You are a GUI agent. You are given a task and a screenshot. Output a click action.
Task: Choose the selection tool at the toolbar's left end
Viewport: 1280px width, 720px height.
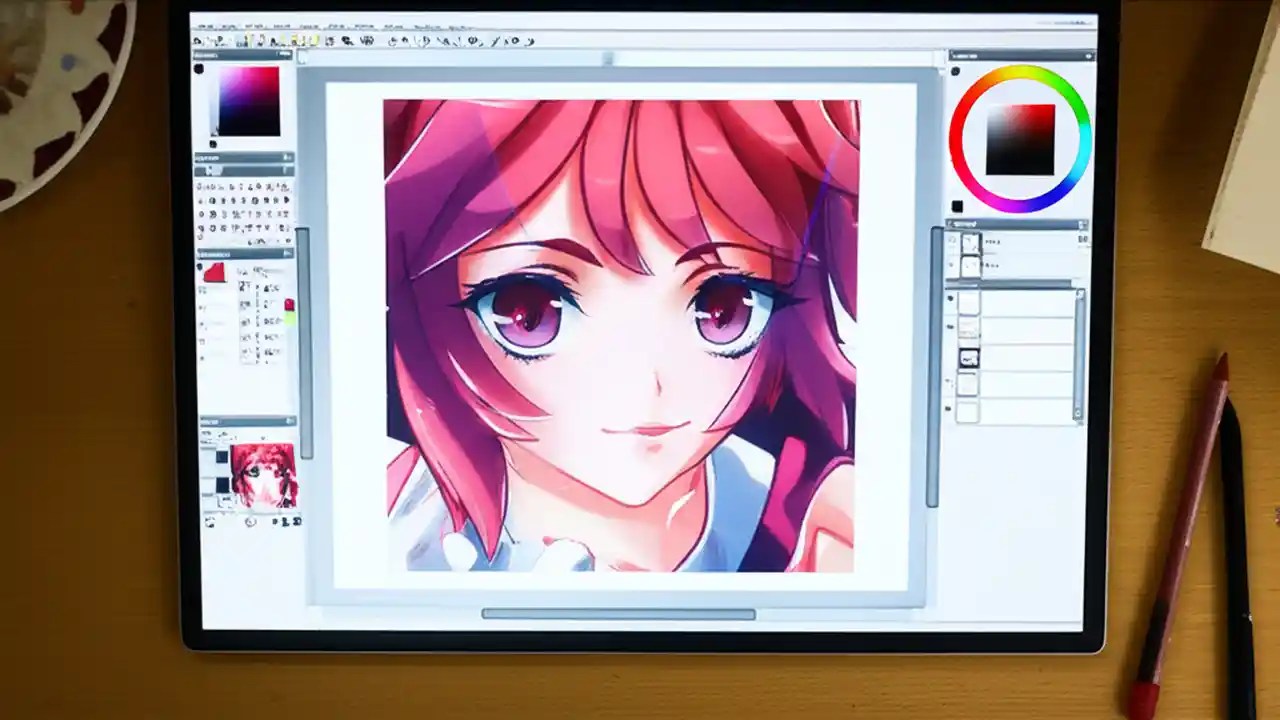click(x=200, y=42)
